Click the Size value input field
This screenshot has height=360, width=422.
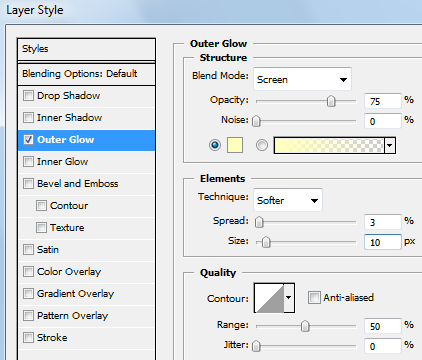point(383,242)
